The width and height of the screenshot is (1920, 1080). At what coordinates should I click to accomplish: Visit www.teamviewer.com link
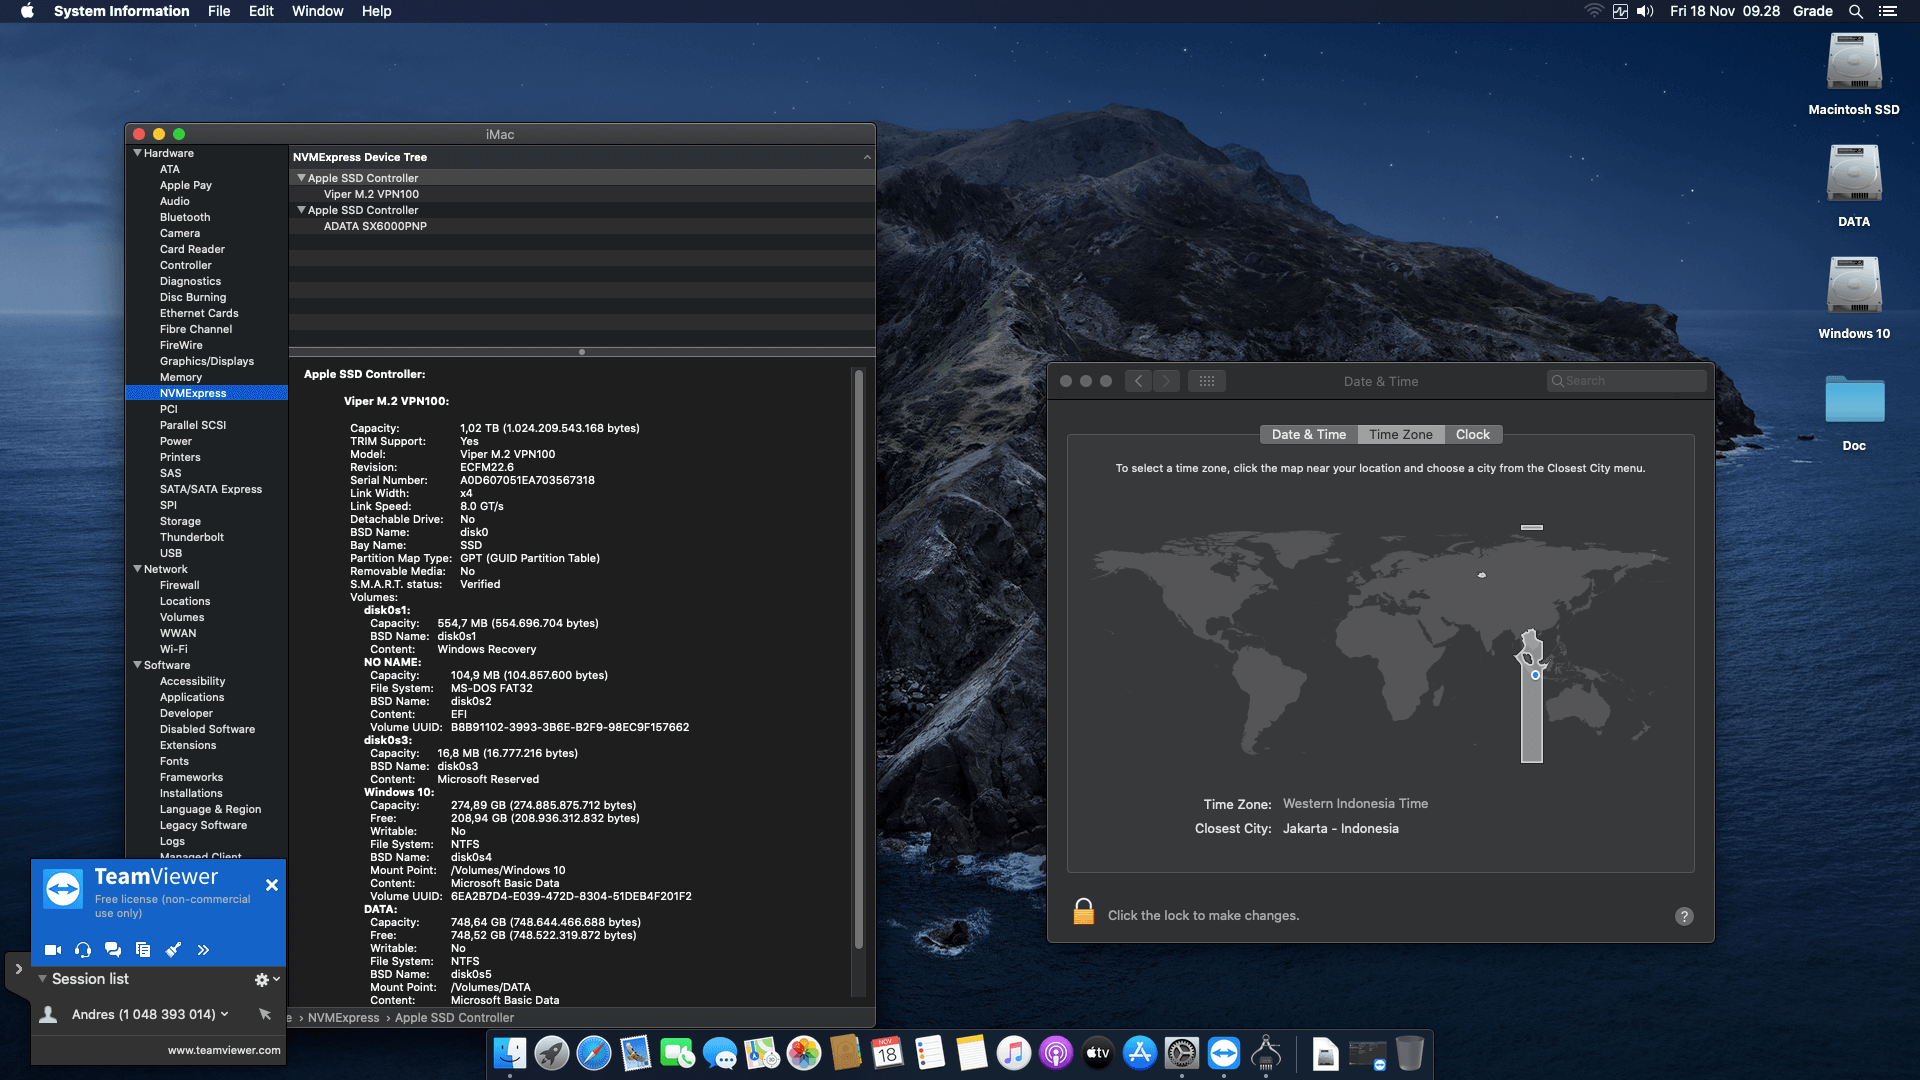pos(223,1050)
